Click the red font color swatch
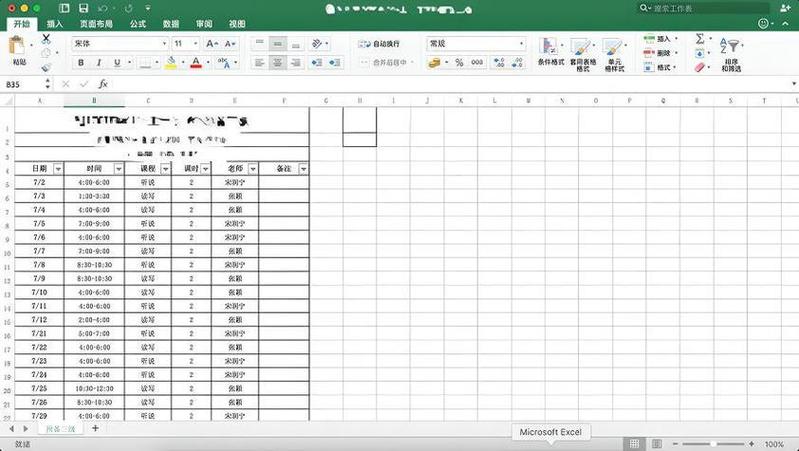This screenshot has width=799, height=451. click(x=196, y=63)
